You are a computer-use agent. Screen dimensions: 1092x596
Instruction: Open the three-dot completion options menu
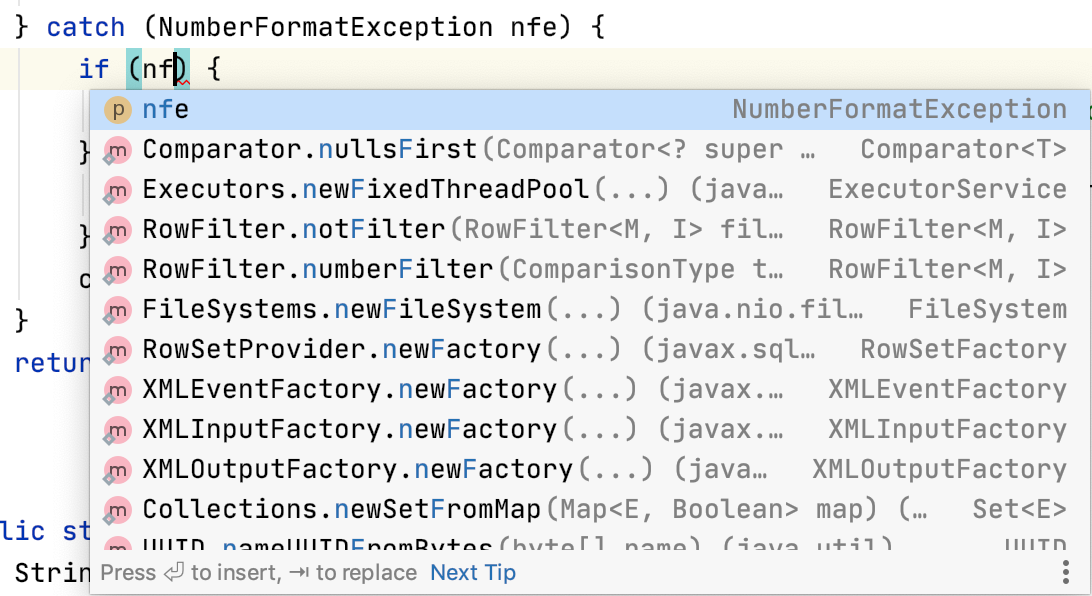tap(1066, 572)
